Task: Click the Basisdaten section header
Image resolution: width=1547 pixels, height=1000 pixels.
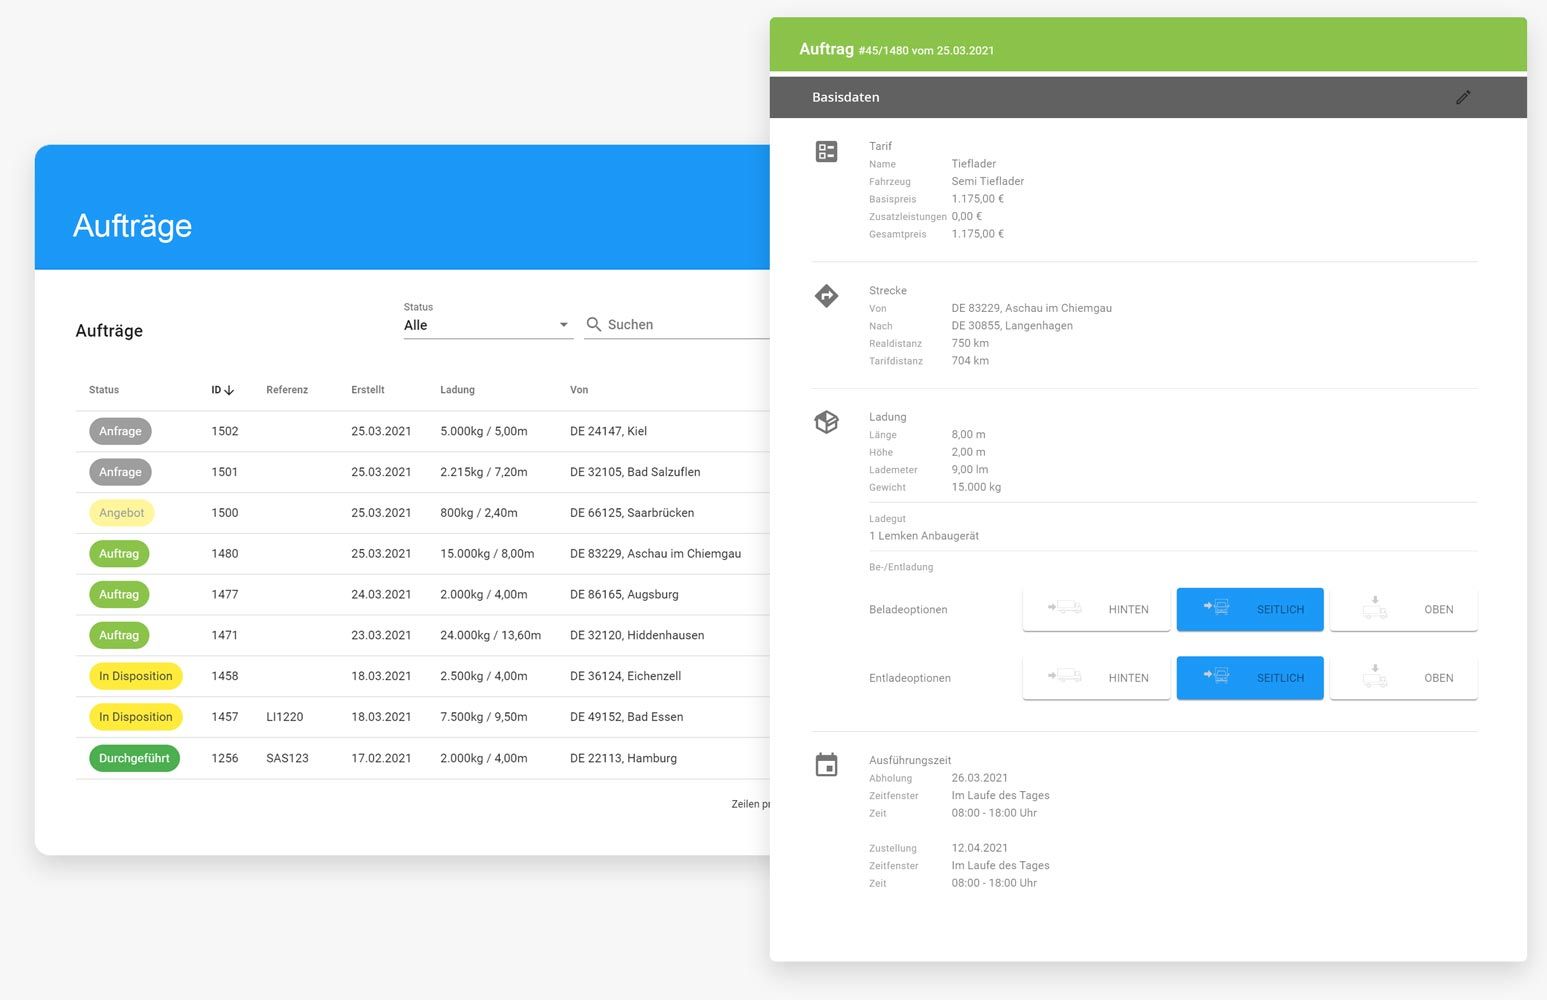Action: (x=1148, y=97)
